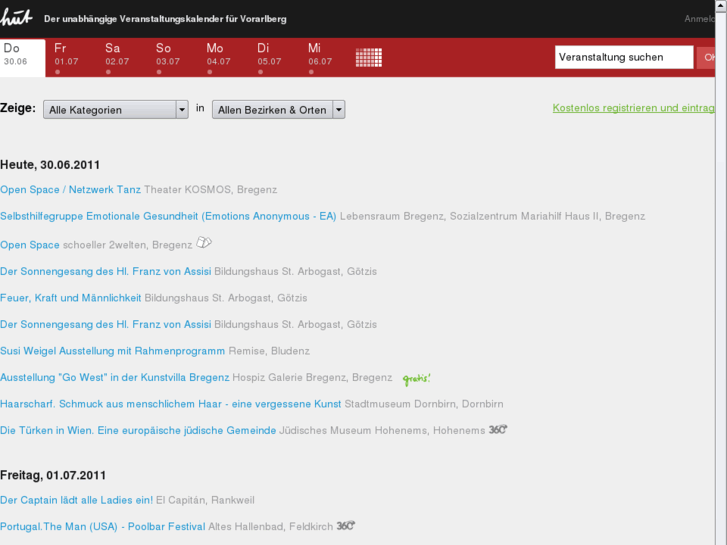Image resolution: width=727 pixels, height=545 pixels.
Task: Click venue text Hospiz Galerie Bregenz, Bregenz
Action: 312,378
